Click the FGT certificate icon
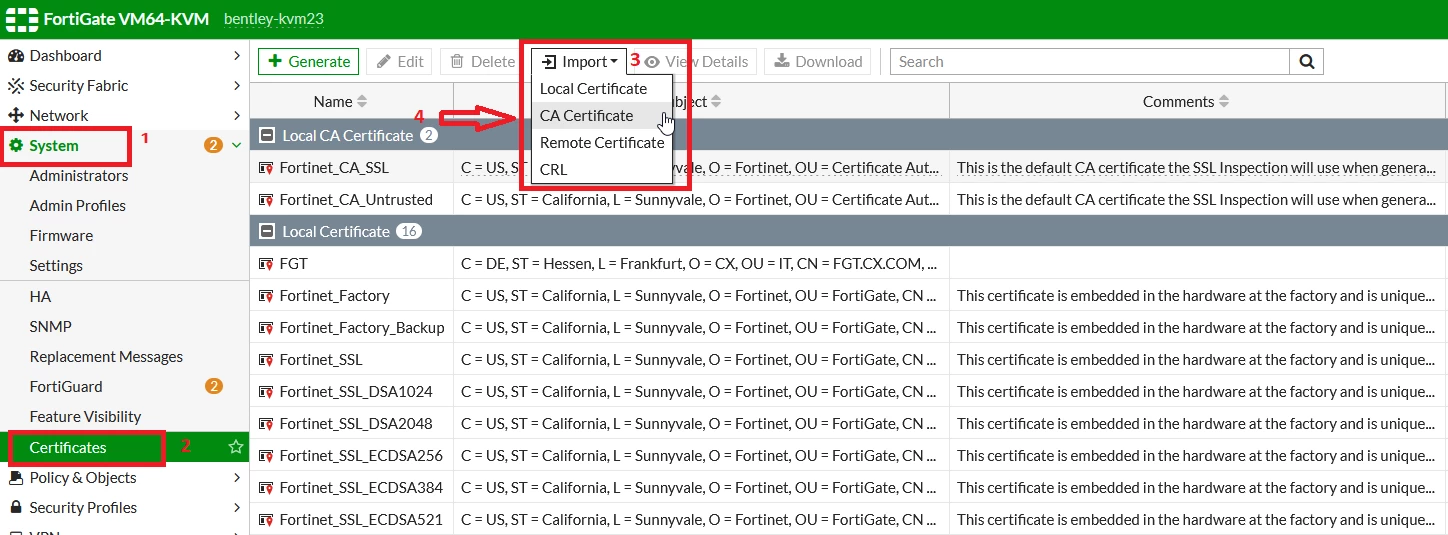This screenshot has height=535, width=1448. [x=266, y=264]
